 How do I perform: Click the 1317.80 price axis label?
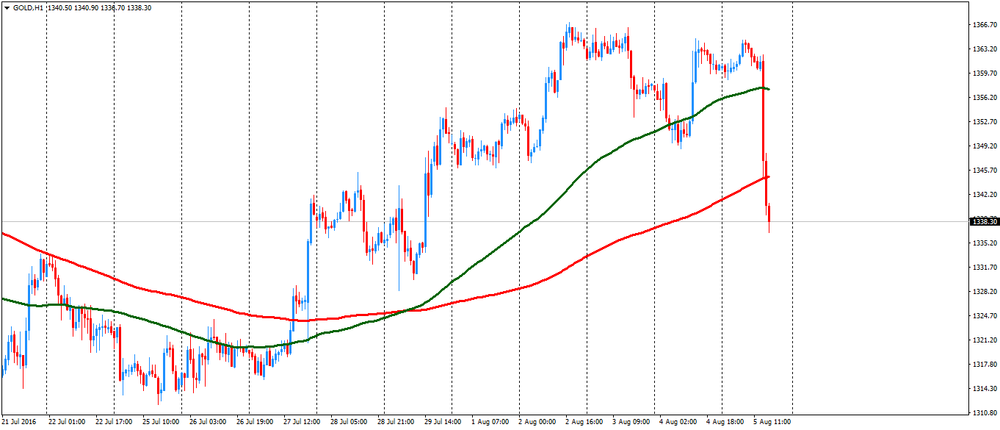(x=983, y=364)
